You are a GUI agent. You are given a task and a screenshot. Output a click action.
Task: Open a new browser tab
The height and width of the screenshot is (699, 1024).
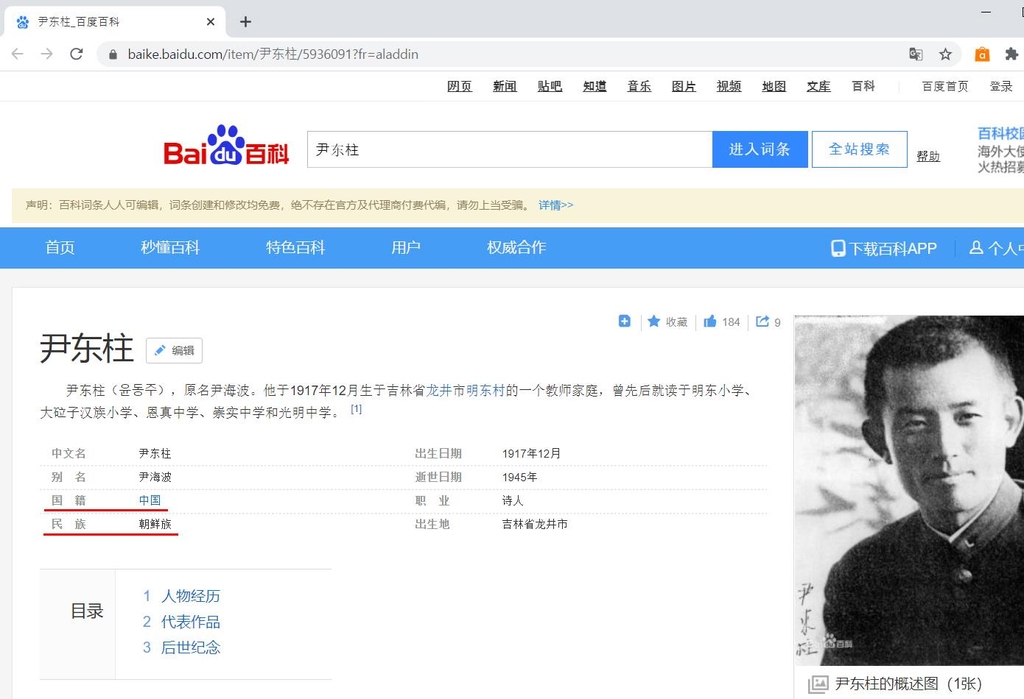pyautogui.click(x=246, y=21)
